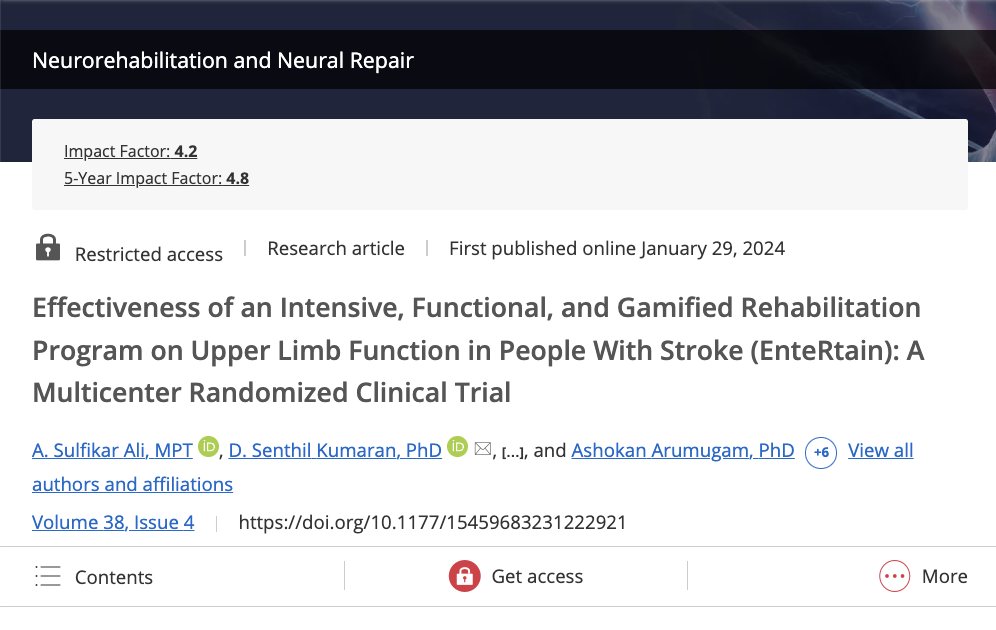Screen dimensions: 996x630
Task: View all authors and affiliations
Action: 473,467
